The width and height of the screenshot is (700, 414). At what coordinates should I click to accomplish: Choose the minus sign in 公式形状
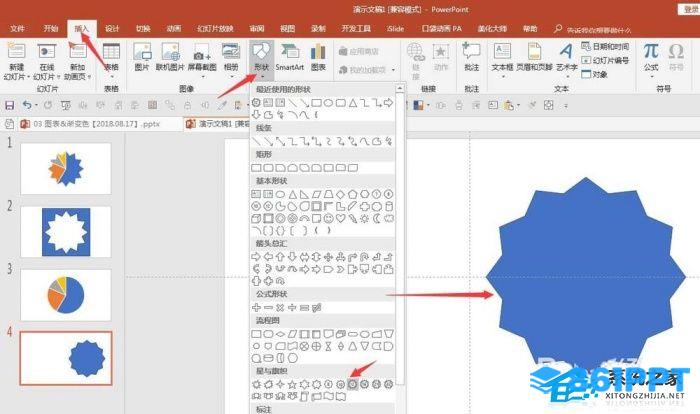coord(268,308)
